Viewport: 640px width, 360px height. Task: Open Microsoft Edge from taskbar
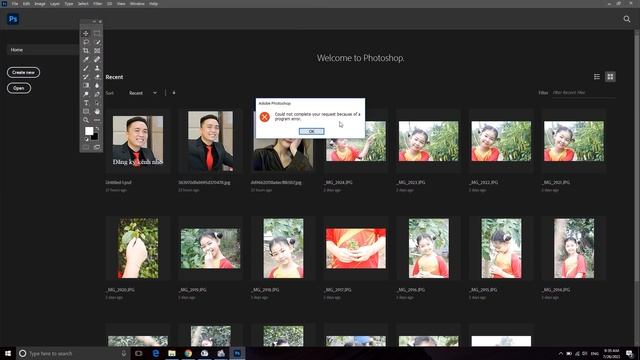pyautogui.click(x=156, y=353)
